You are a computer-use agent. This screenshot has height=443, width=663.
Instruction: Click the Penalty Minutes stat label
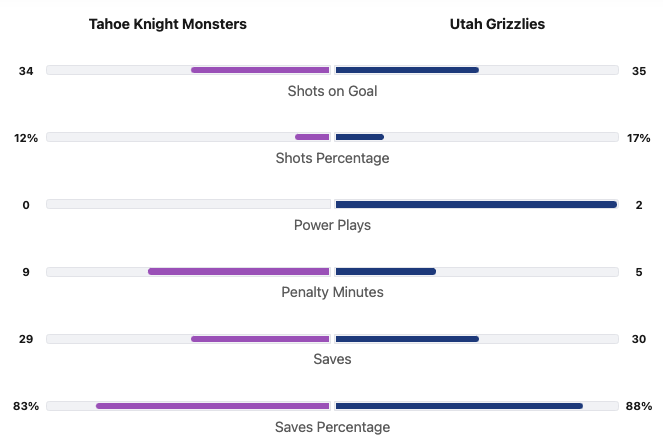(x=332, y=292)
